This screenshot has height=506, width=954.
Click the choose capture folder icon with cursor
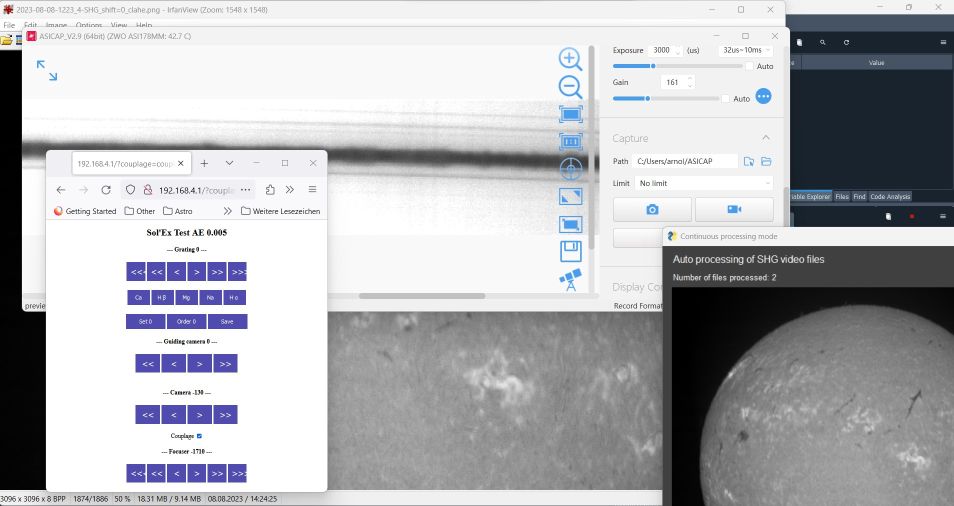pos(749,161)
